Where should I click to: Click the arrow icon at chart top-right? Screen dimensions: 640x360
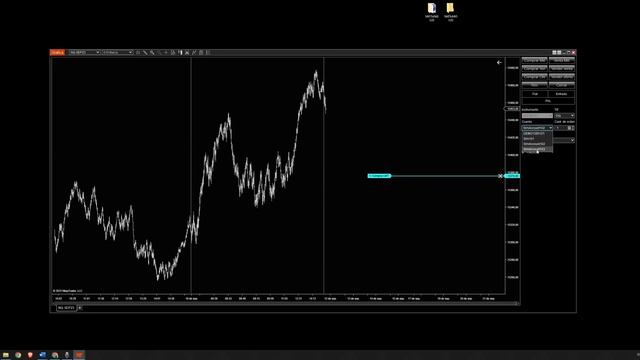coord(499,62)
